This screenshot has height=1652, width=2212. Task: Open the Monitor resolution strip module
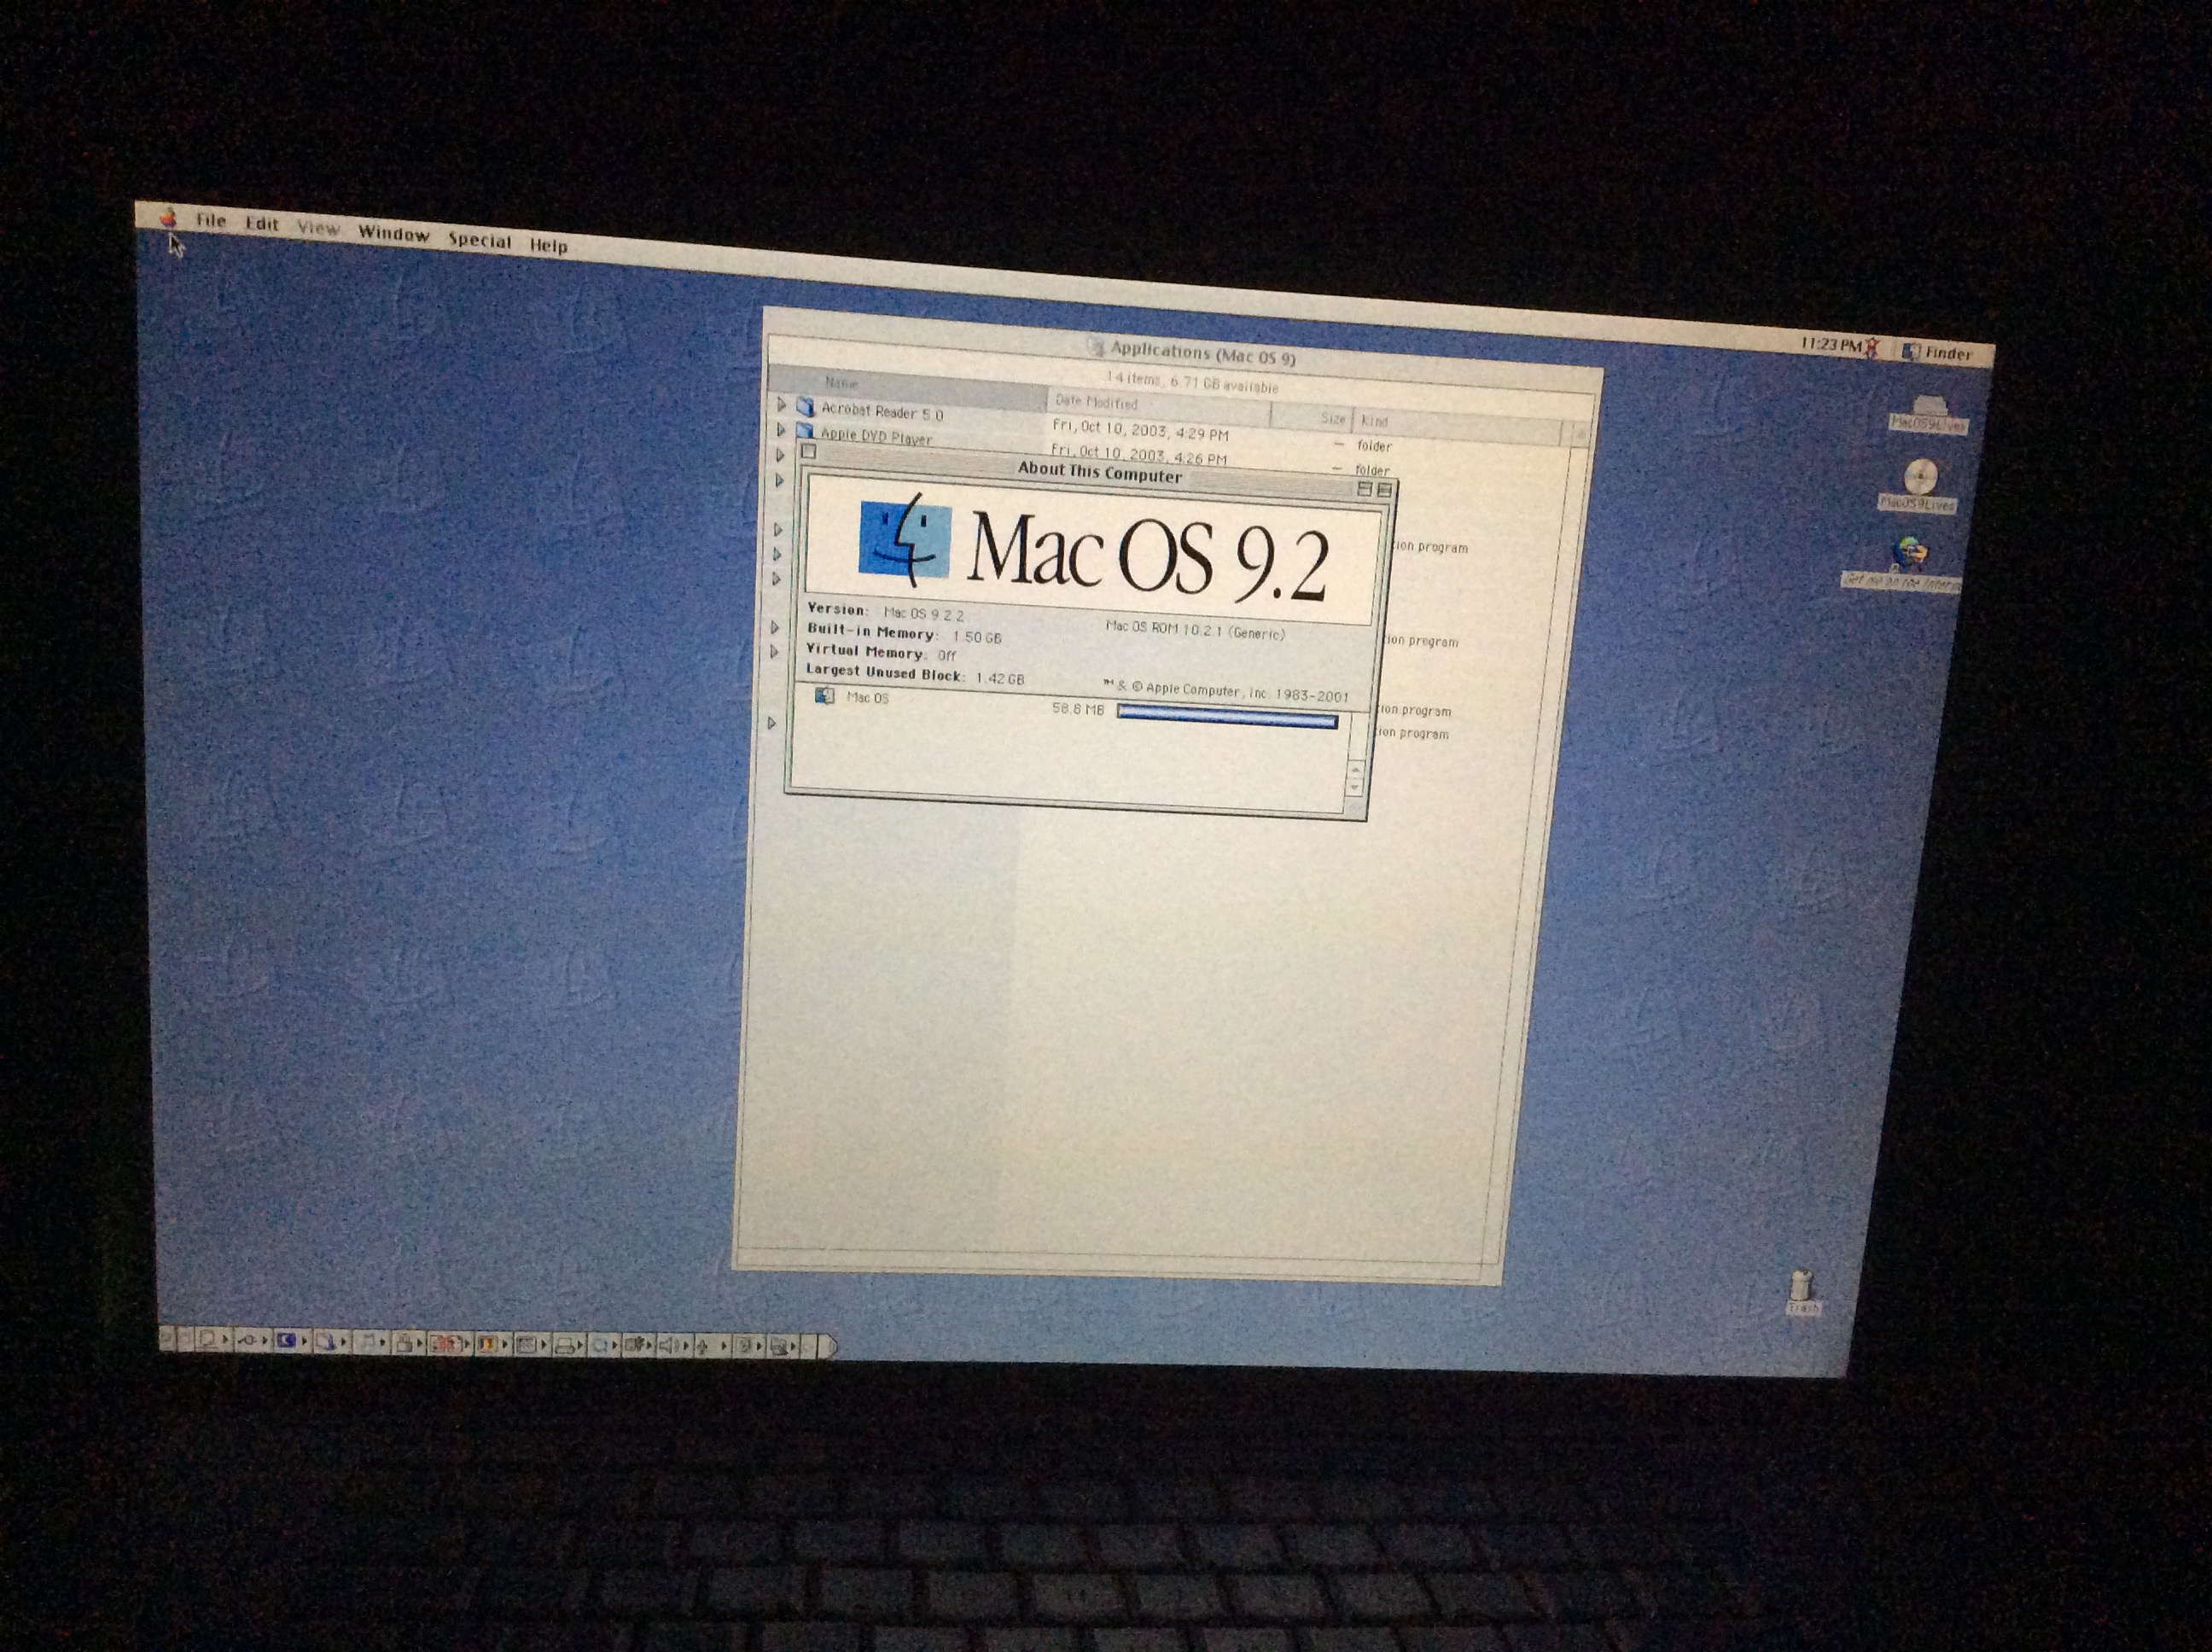click(x=533, y=1345)
